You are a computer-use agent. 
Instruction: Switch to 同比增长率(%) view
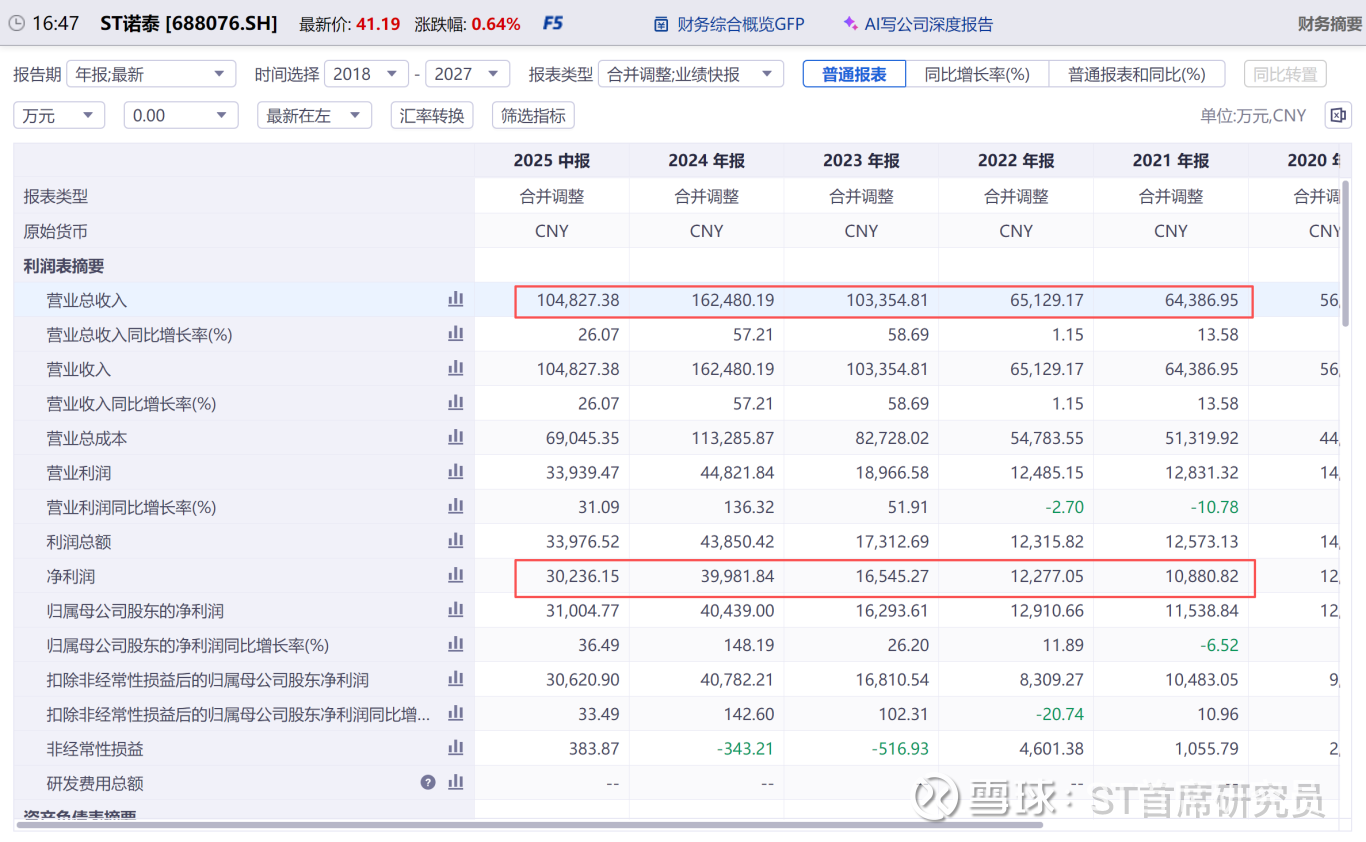[977, 74]
